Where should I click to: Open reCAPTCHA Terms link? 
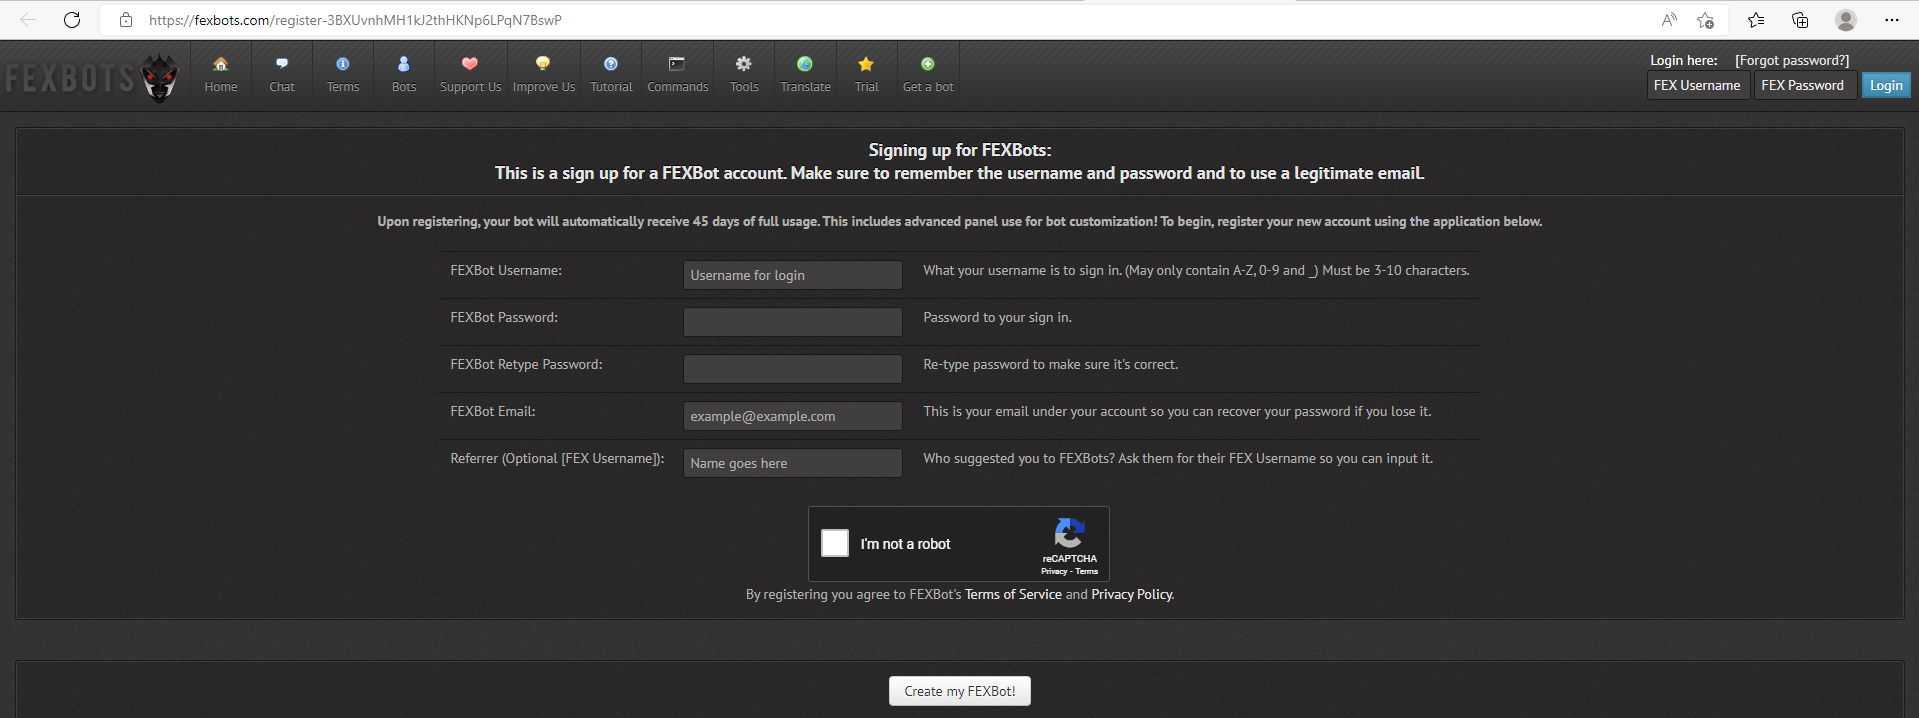(1087, 571)
